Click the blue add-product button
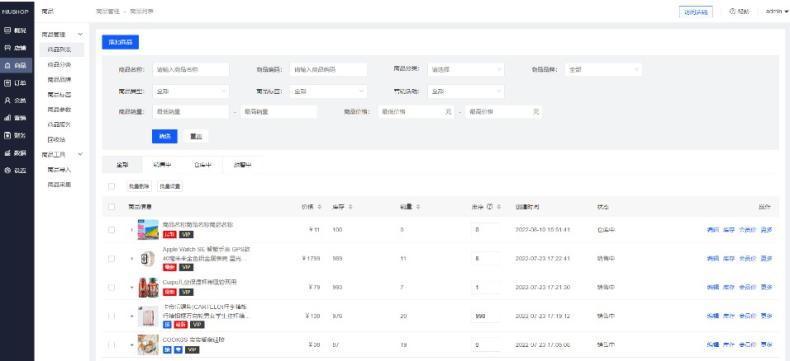 click(x=120, y=42)
